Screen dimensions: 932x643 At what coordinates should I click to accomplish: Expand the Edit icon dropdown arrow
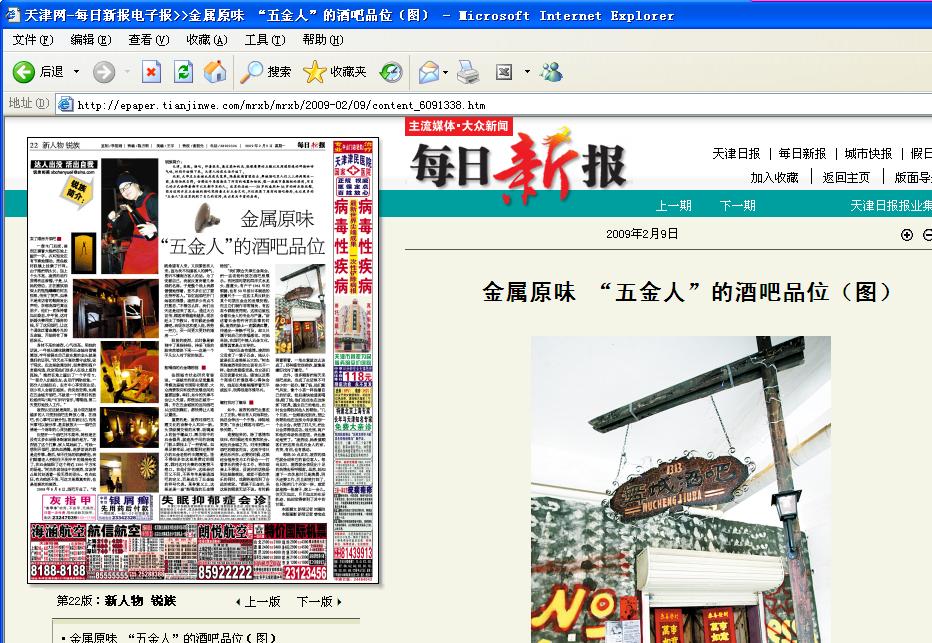click(527, 72)
